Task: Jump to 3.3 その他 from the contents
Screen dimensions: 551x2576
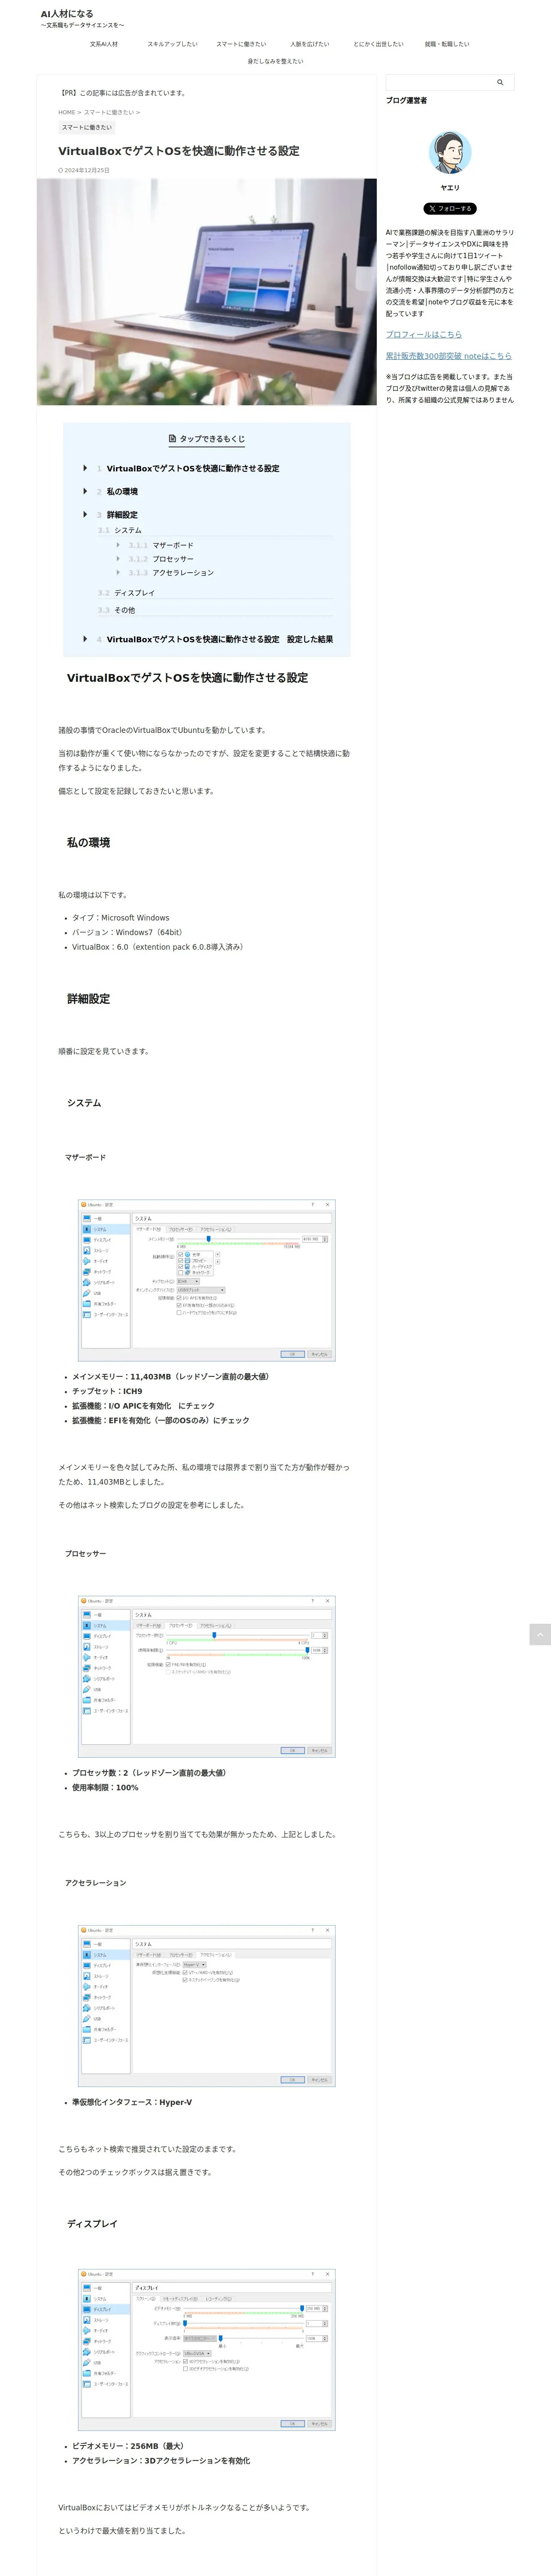Action: tap(124, 610)
